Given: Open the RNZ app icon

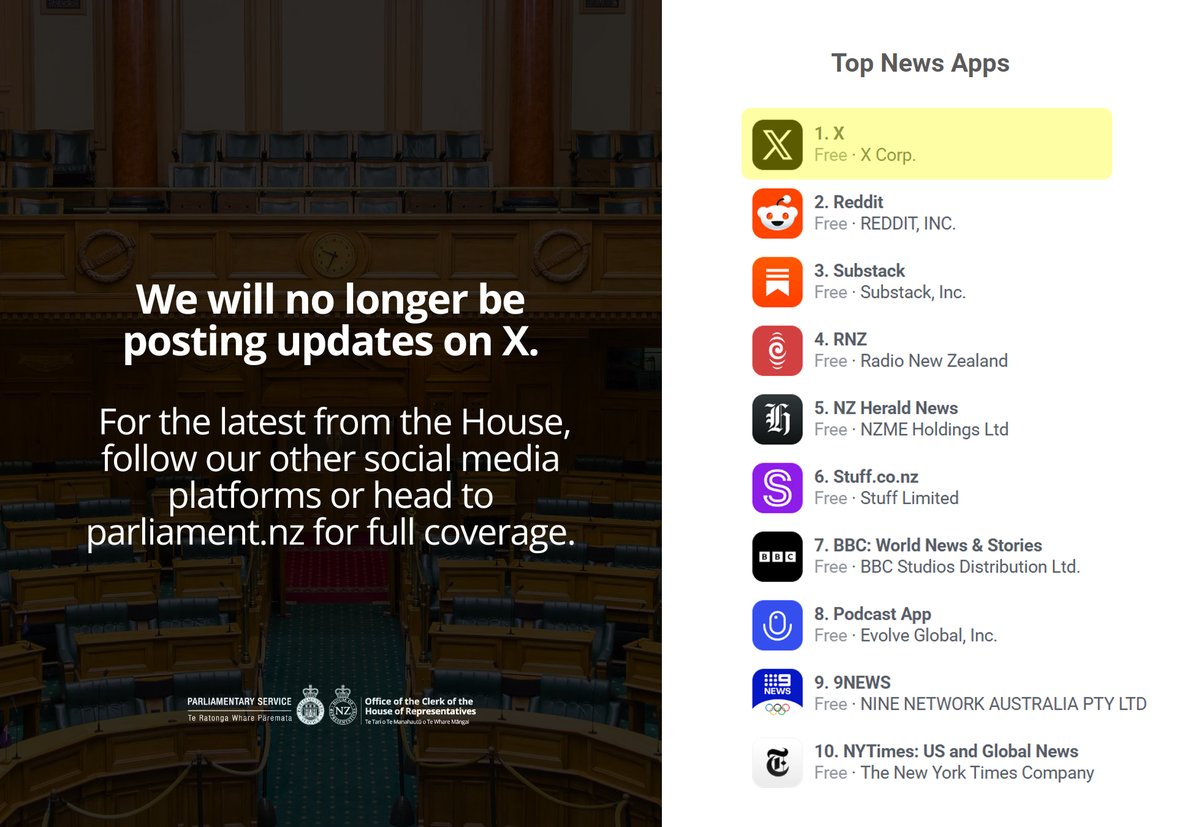Looking at the screenshot, I should click(x=777, y=351).
